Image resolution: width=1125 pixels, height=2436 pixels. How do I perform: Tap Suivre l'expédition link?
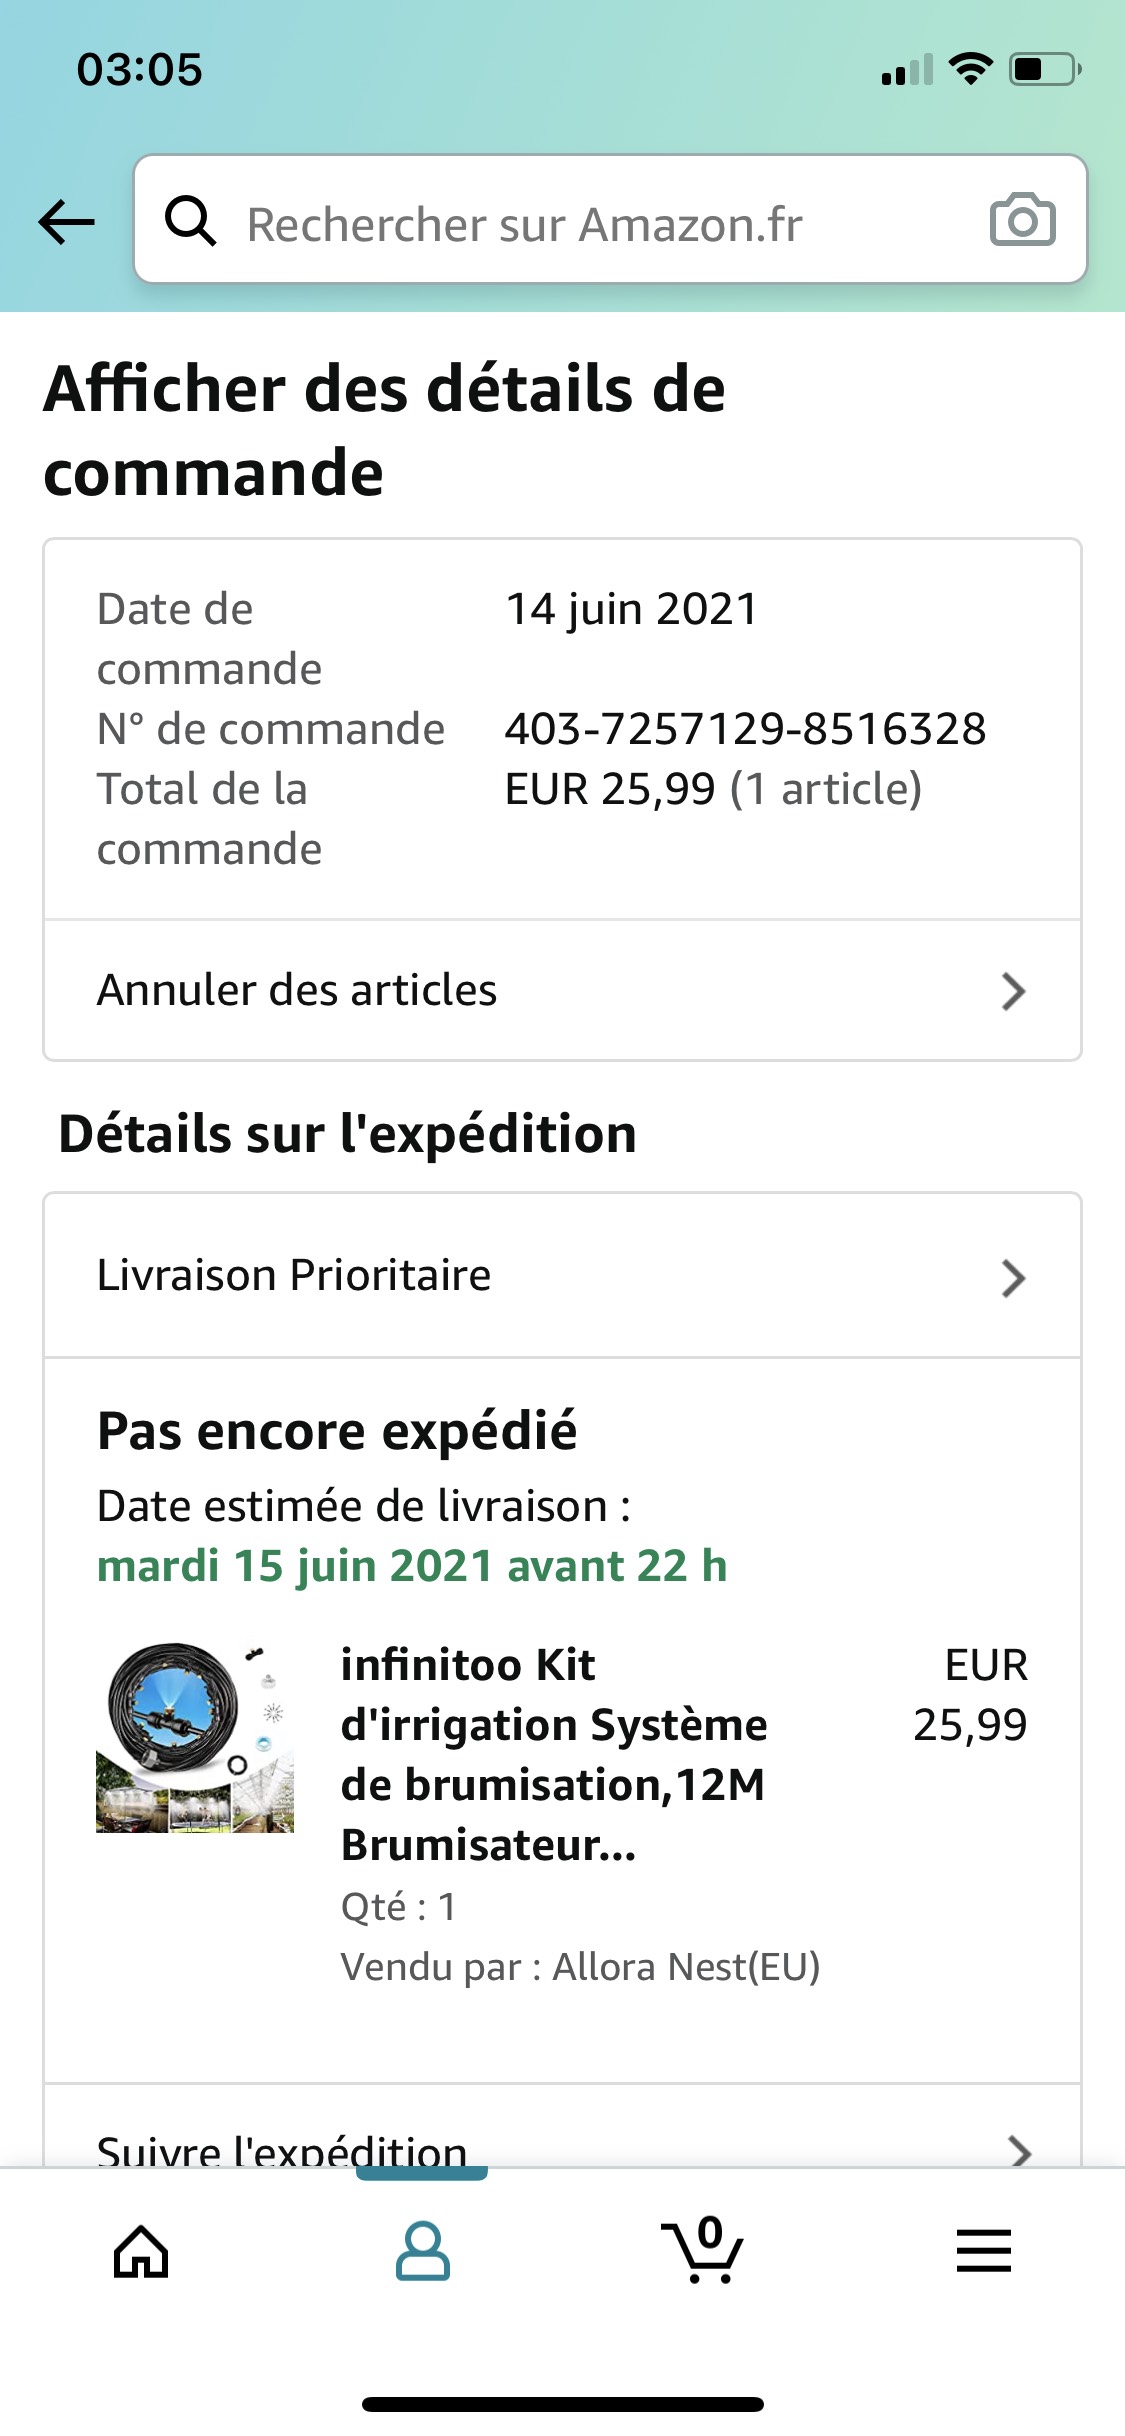coord(282,2150)
